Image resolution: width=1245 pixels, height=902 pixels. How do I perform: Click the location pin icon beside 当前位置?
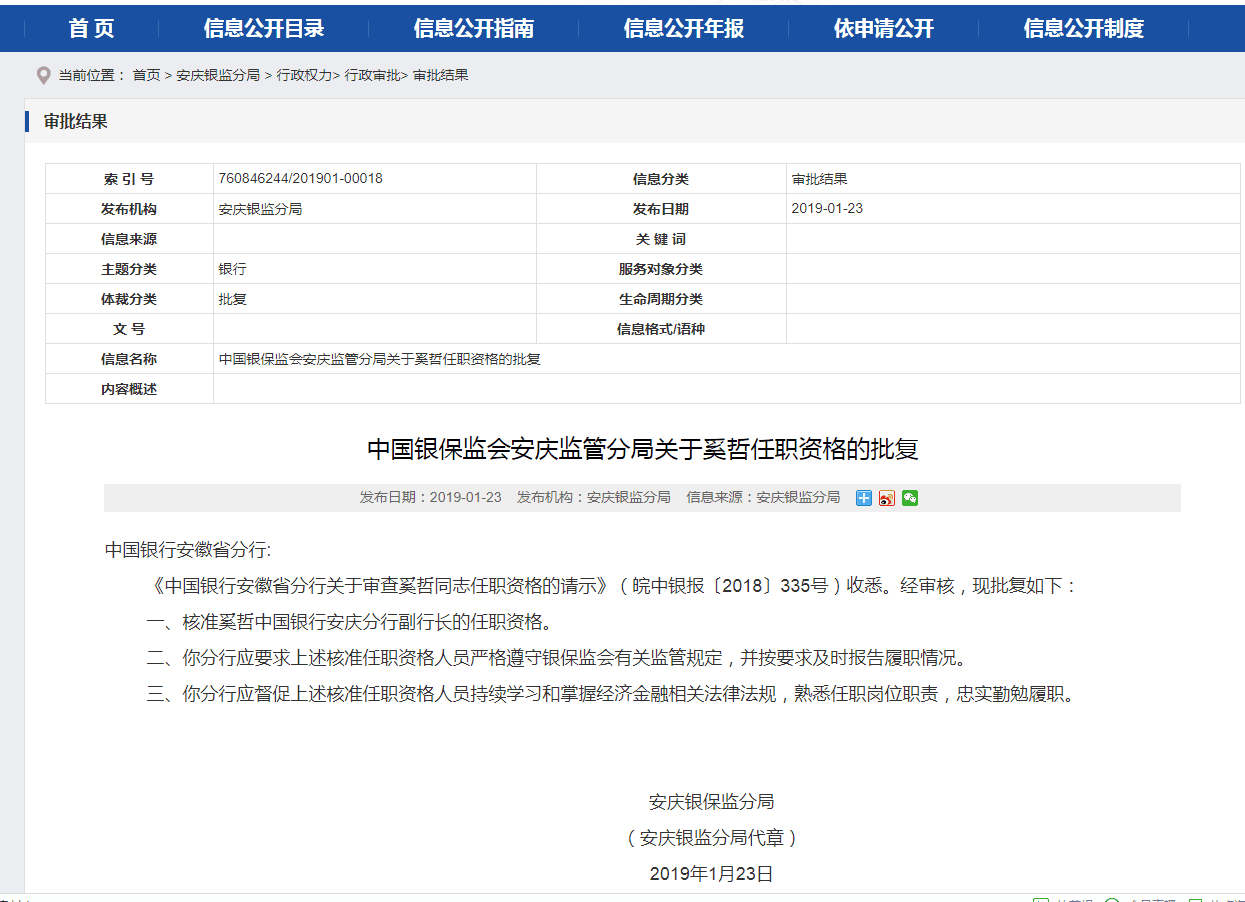(x=43, y=76)
